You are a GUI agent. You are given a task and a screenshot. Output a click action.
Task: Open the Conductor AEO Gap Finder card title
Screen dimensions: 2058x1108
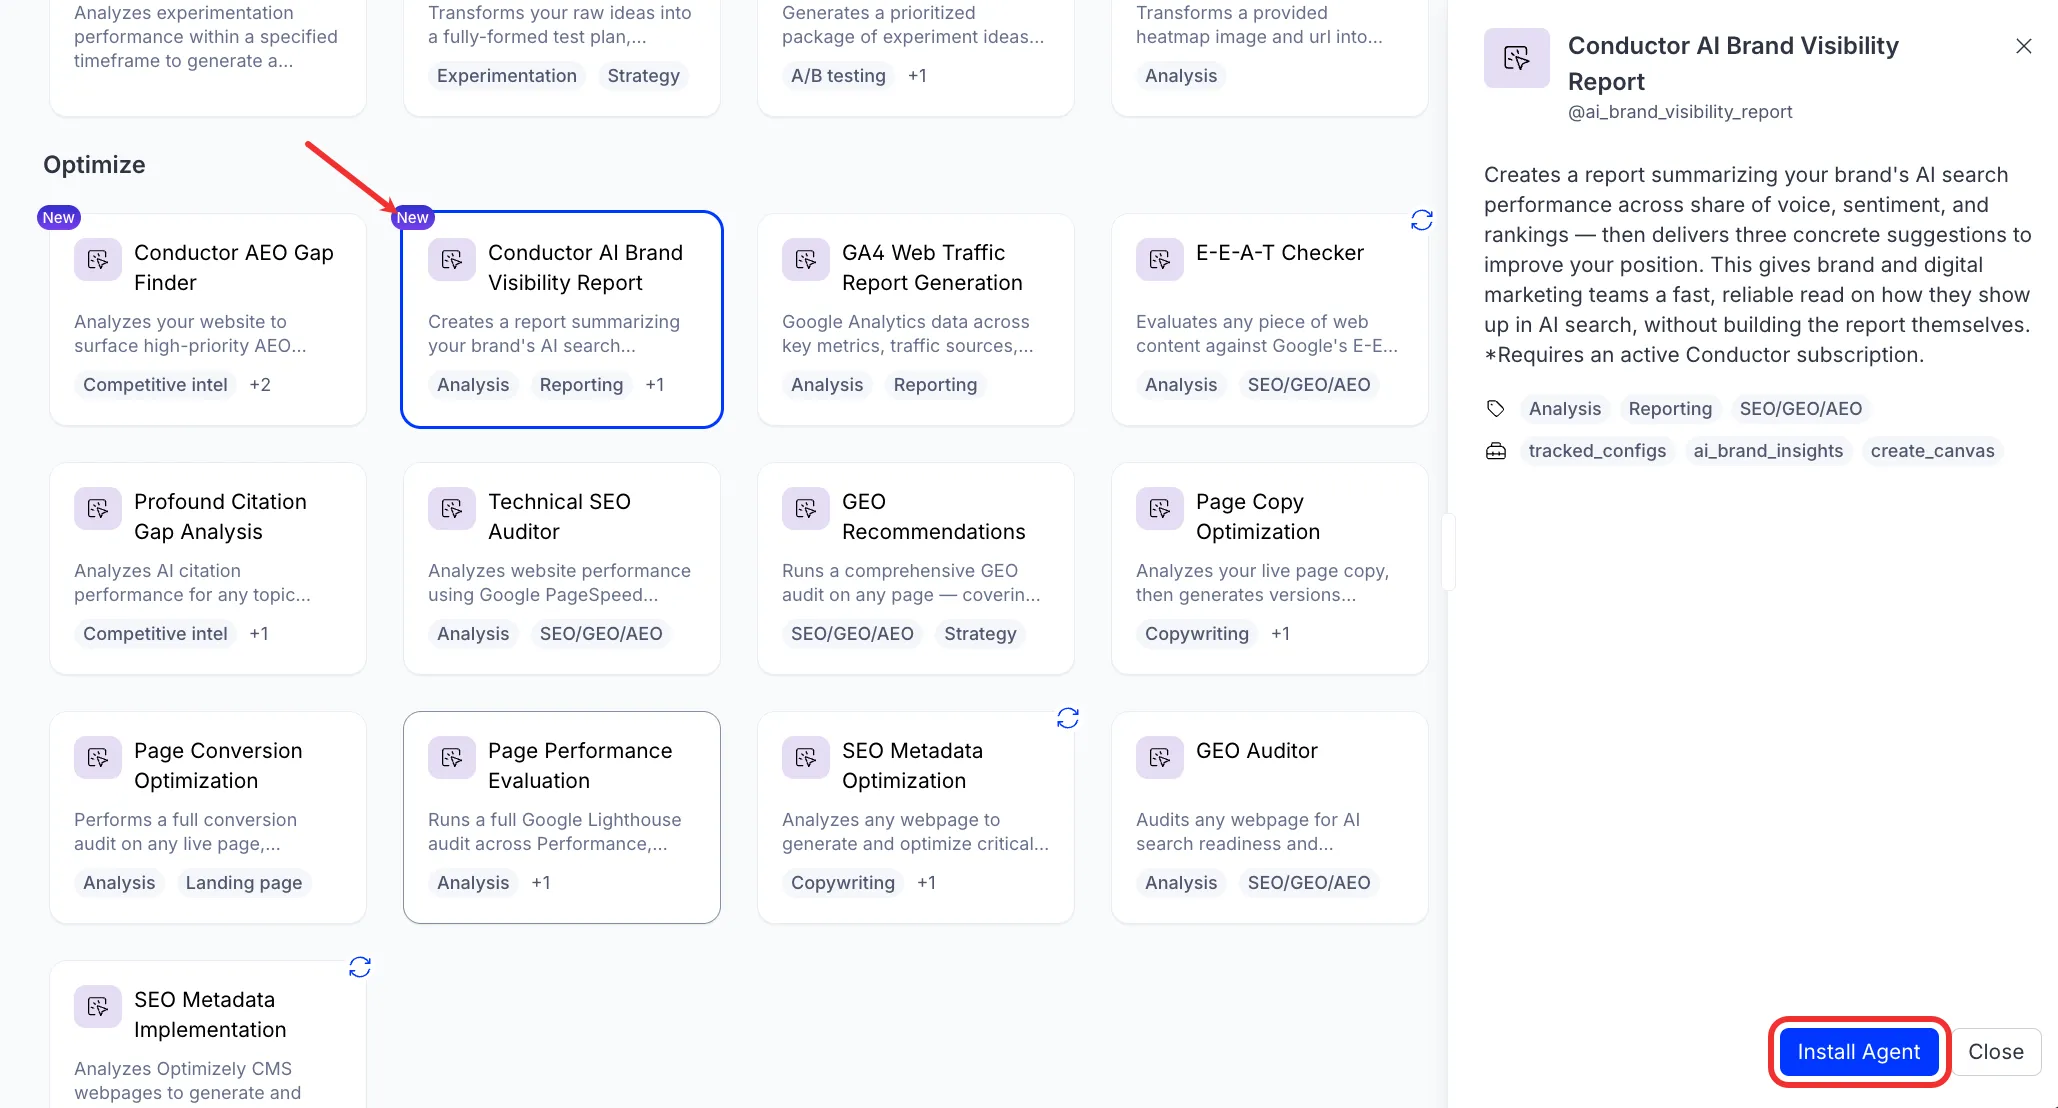234,268
